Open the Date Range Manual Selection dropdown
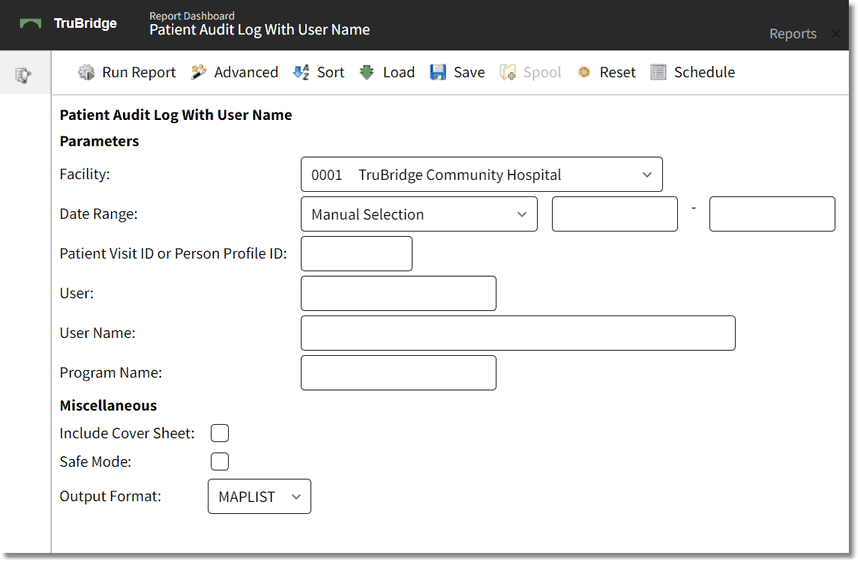858x562 pixels. coord(419,214)
